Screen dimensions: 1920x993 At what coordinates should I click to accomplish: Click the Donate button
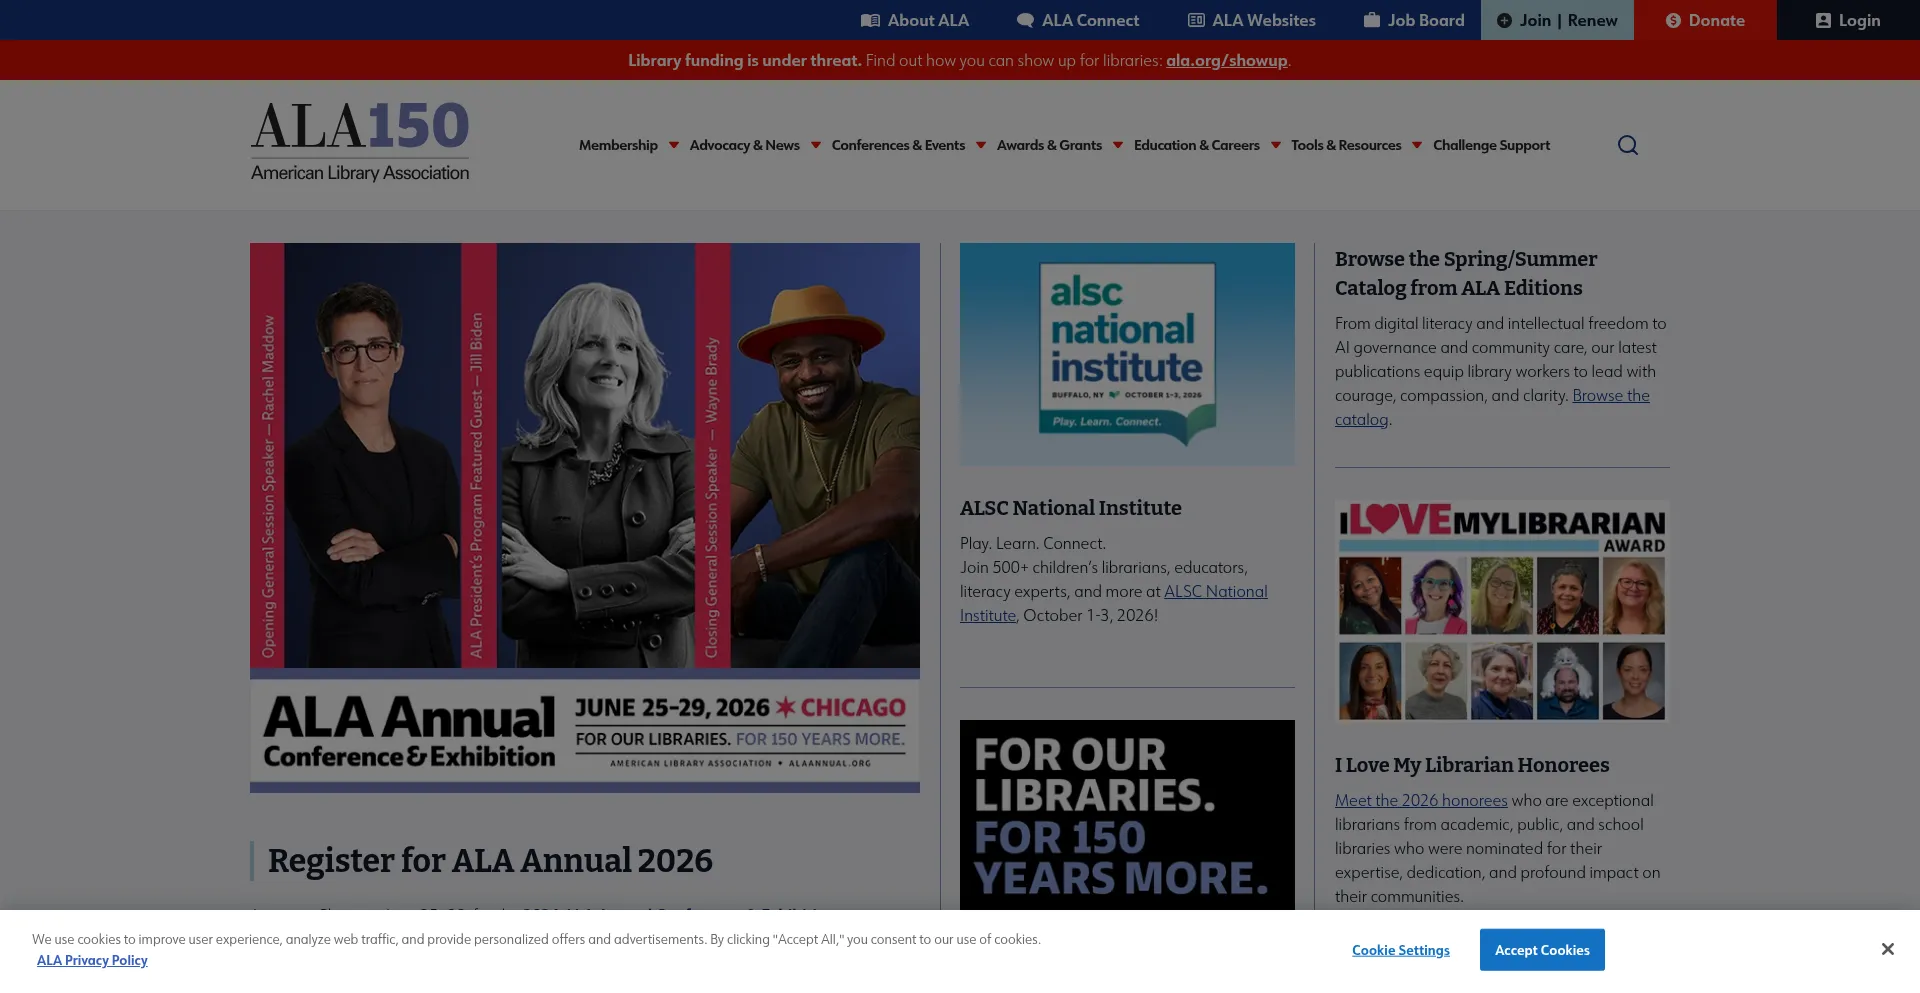[x=1705, y=20]
